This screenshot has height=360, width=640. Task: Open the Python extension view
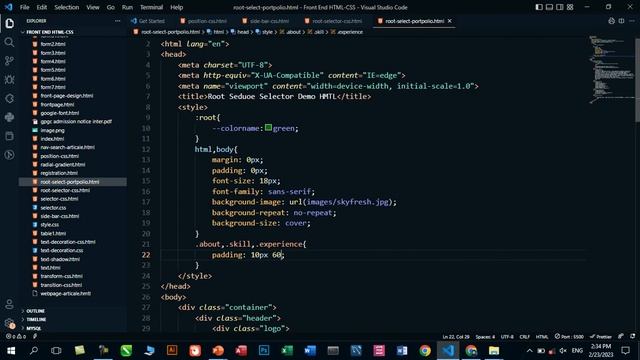coord(9,117)
